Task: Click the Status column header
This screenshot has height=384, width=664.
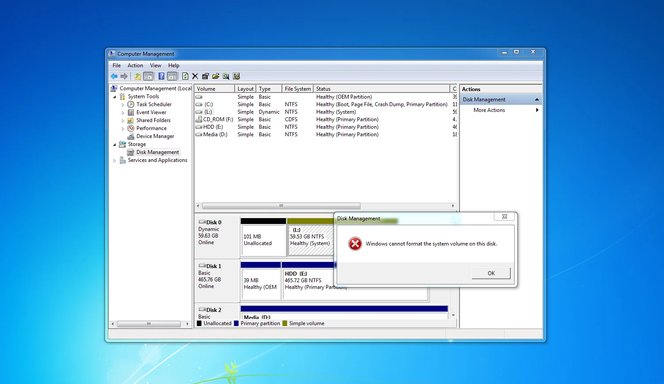Action: [381, 89]
